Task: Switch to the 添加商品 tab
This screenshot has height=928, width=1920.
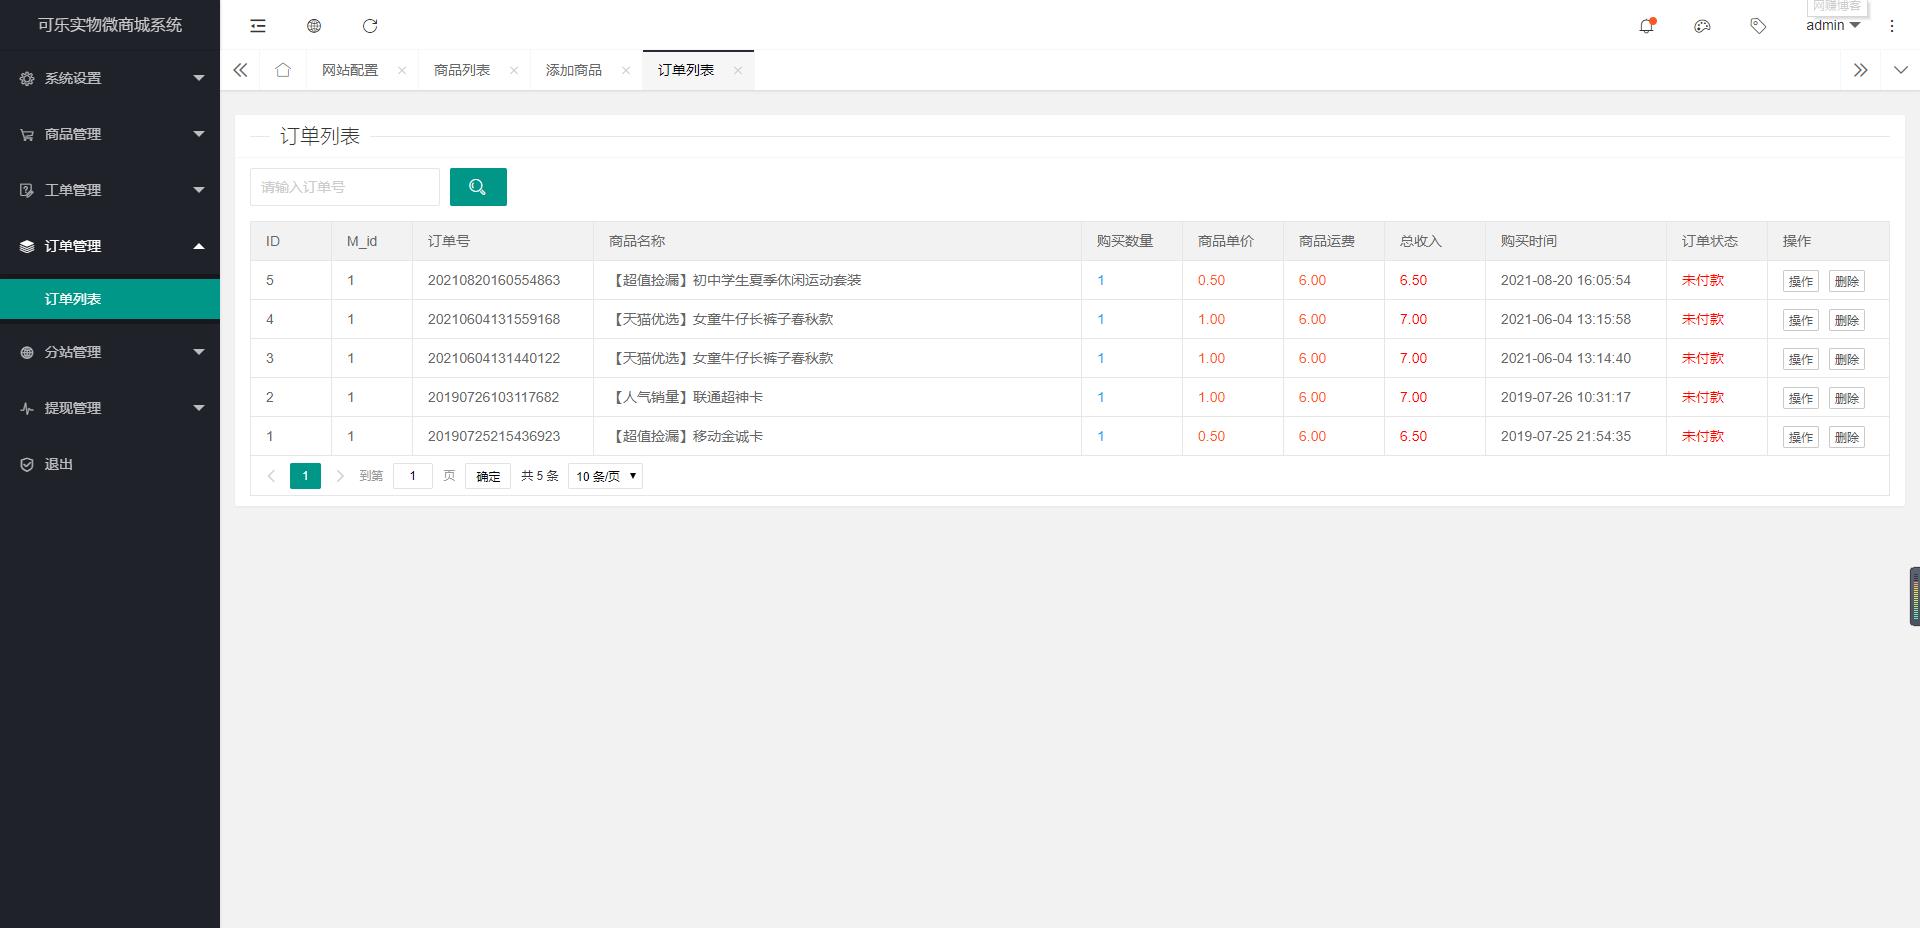Action: [574, 70]
